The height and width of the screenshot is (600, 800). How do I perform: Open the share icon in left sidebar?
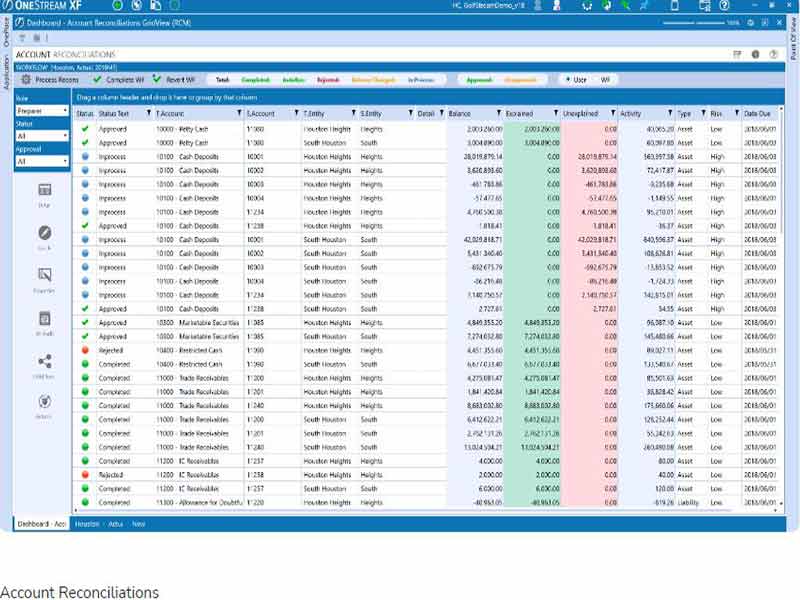click(x=44, y=362)
